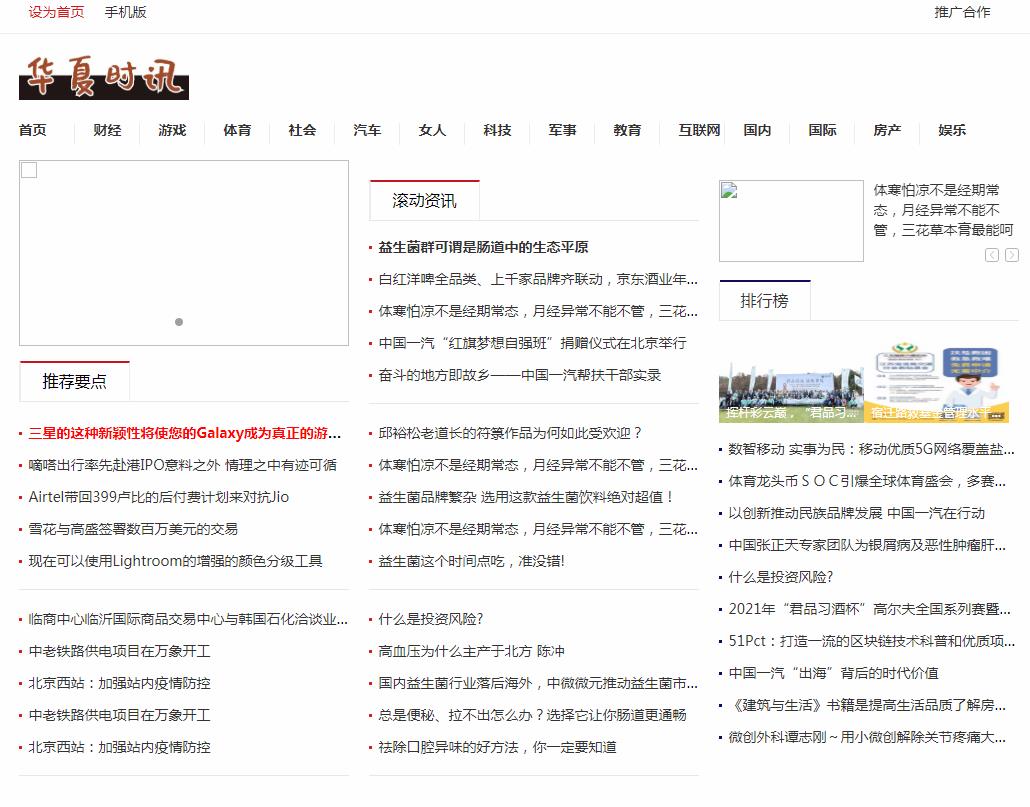Open article 高血压为什么主产于北方
1030x807 pixels.
pos(472,651)
